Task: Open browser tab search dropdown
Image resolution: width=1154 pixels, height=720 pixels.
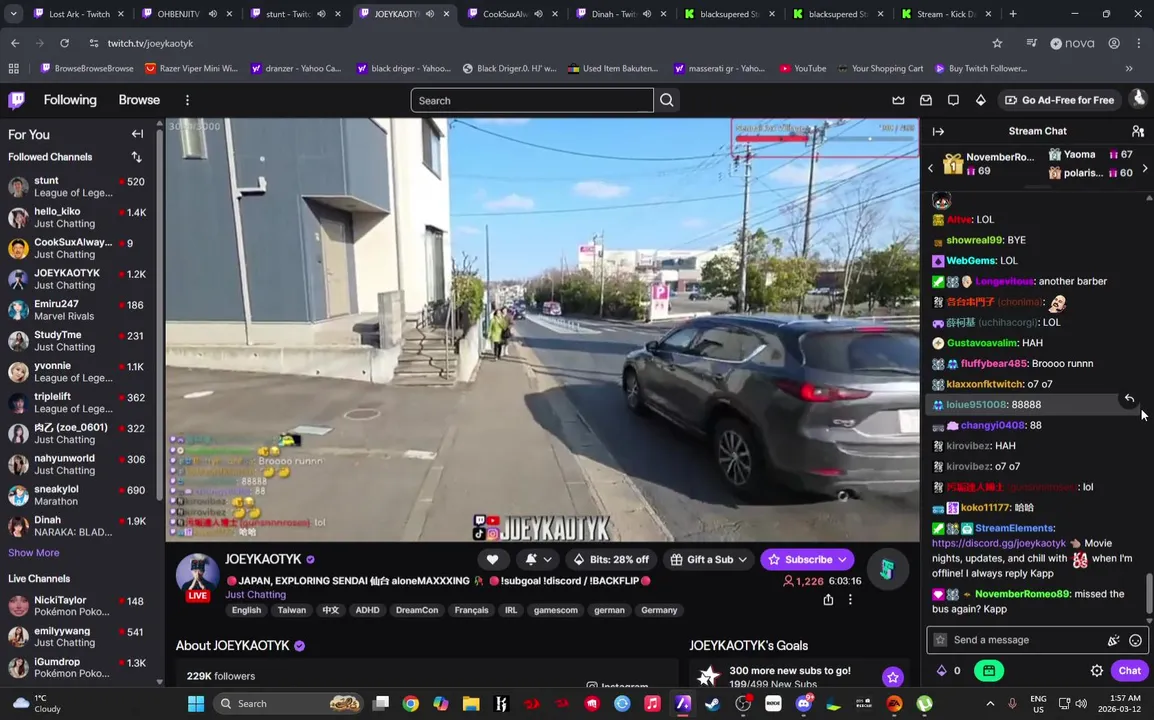Action: click(13, 14)
